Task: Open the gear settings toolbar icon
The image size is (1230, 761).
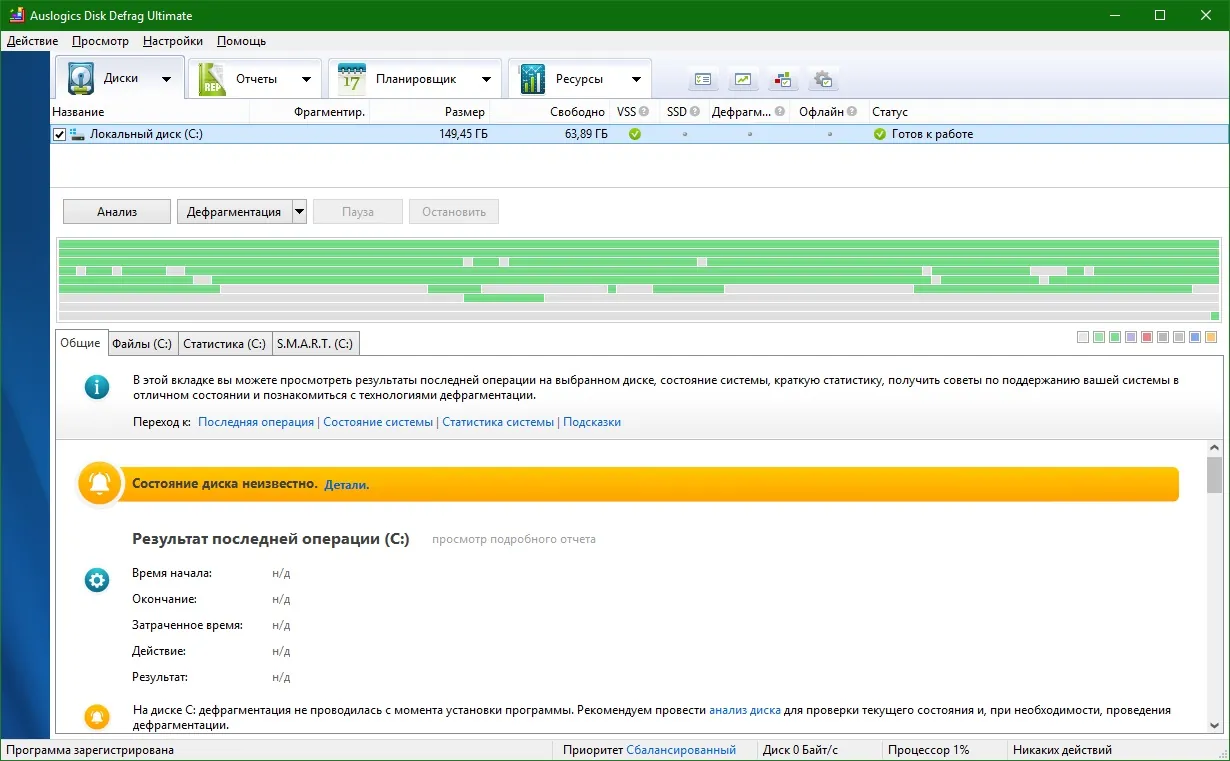Action: coord(823,79)
